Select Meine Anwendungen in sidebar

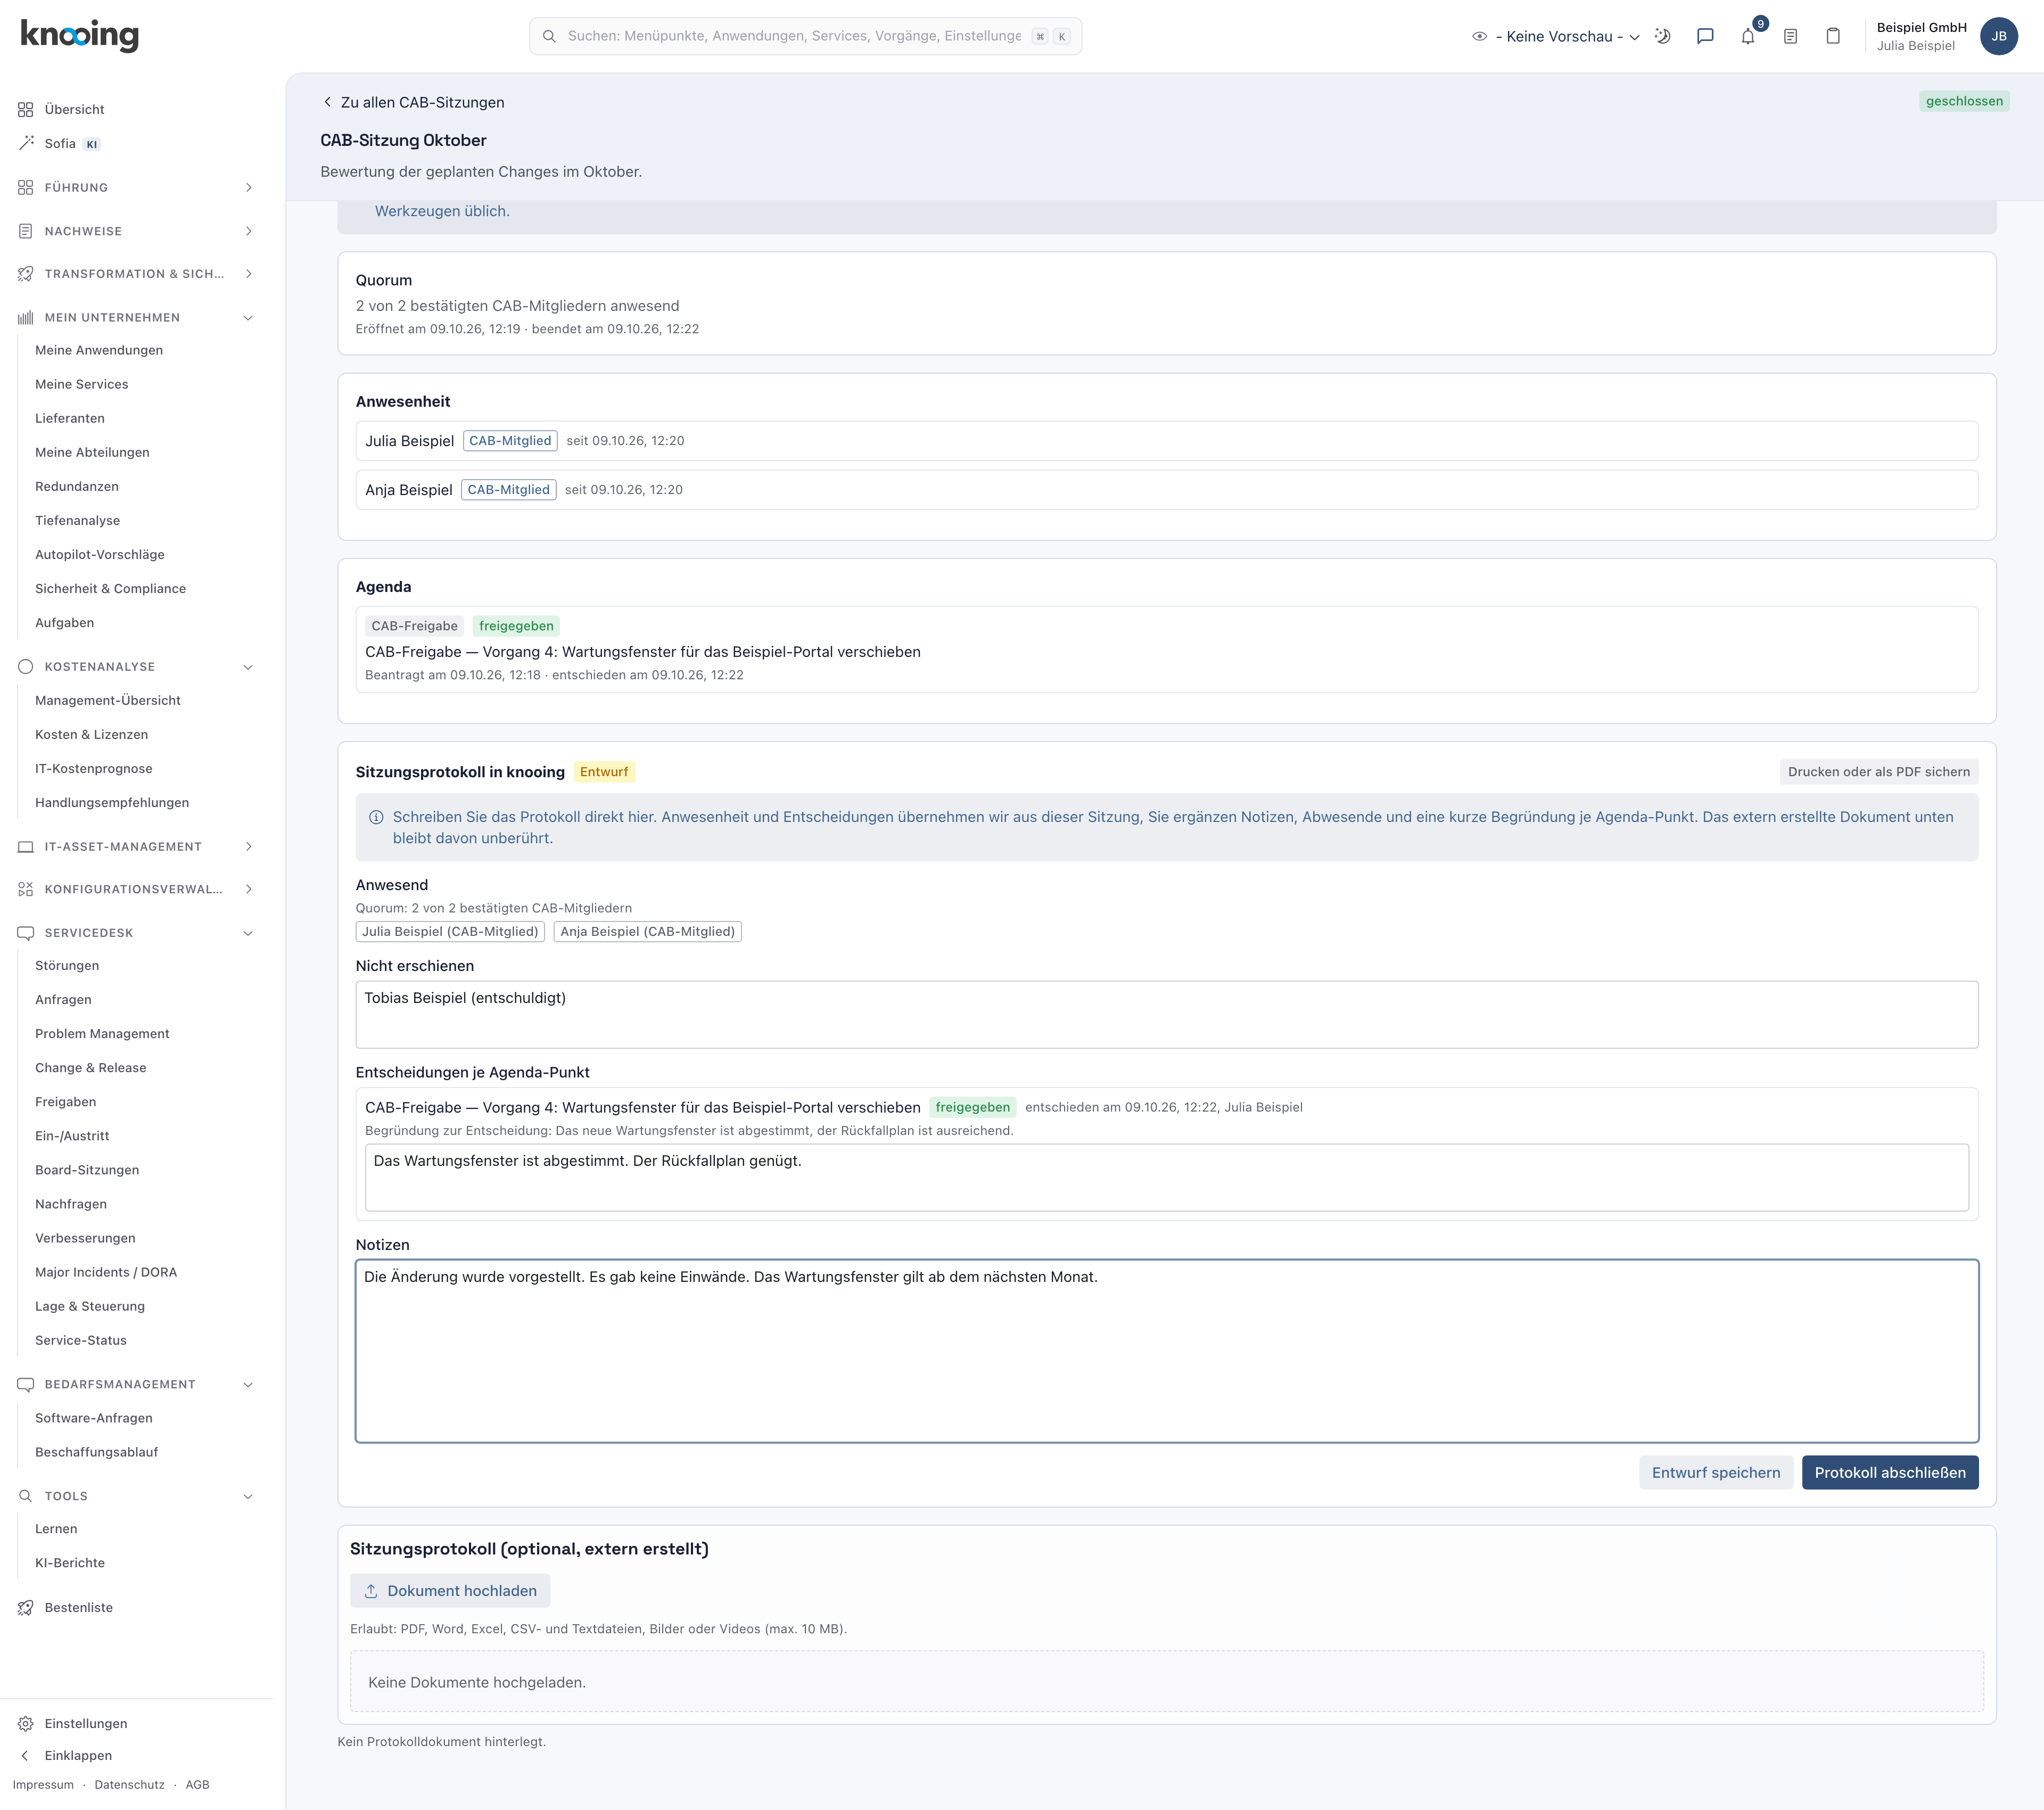coord(99,350)
